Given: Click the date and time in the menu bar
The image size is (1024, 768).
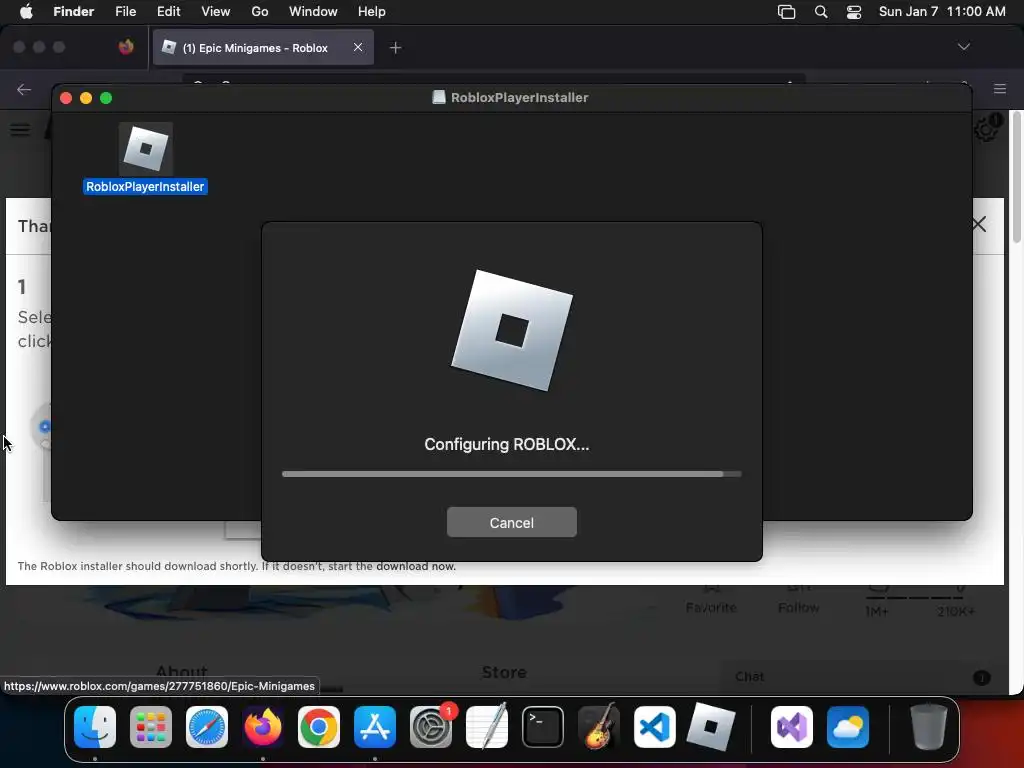Looking at the screenshot, I should click(x=942, y=12).
